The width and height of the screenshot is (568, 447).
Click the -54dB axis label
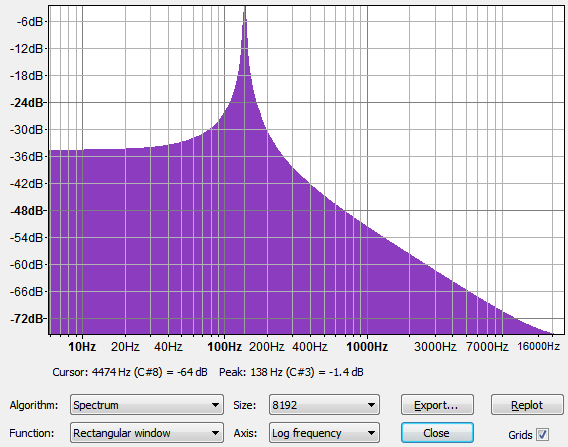pyautogui.click(x=27, y=238)
